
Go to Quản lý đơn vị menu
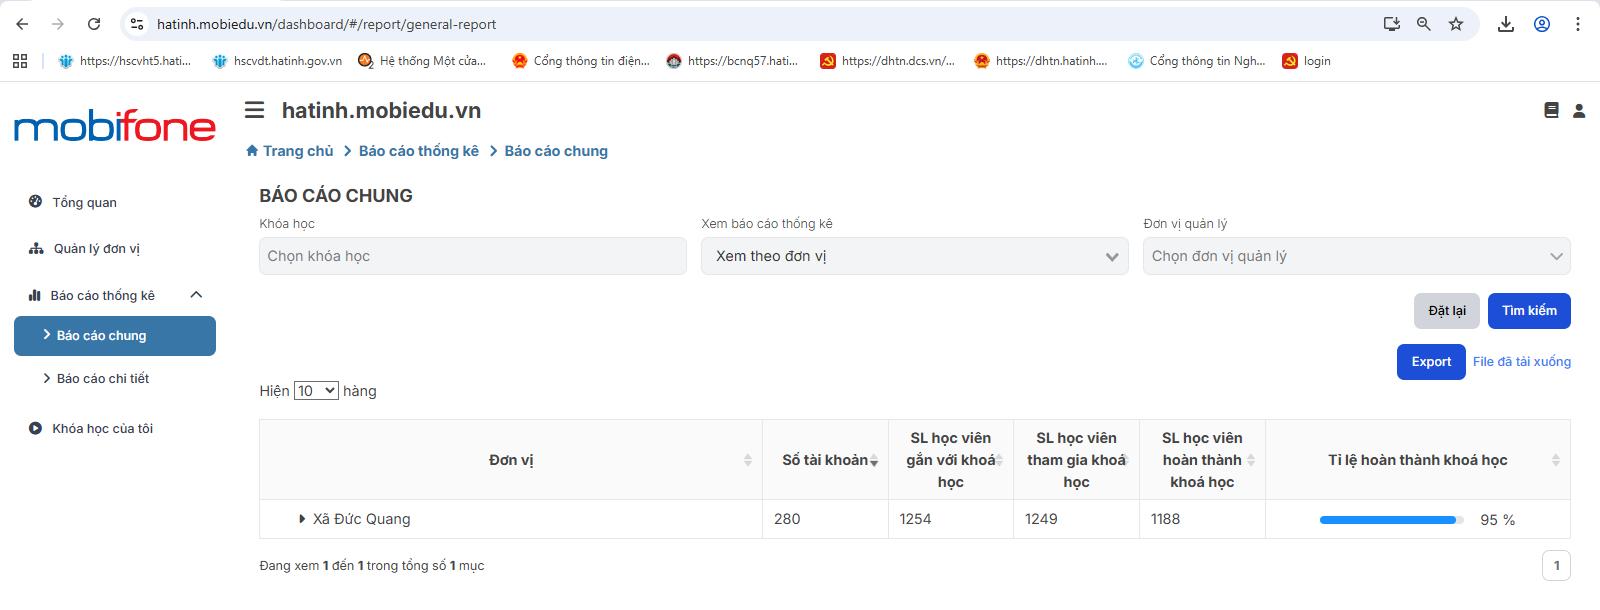[96, 249]
